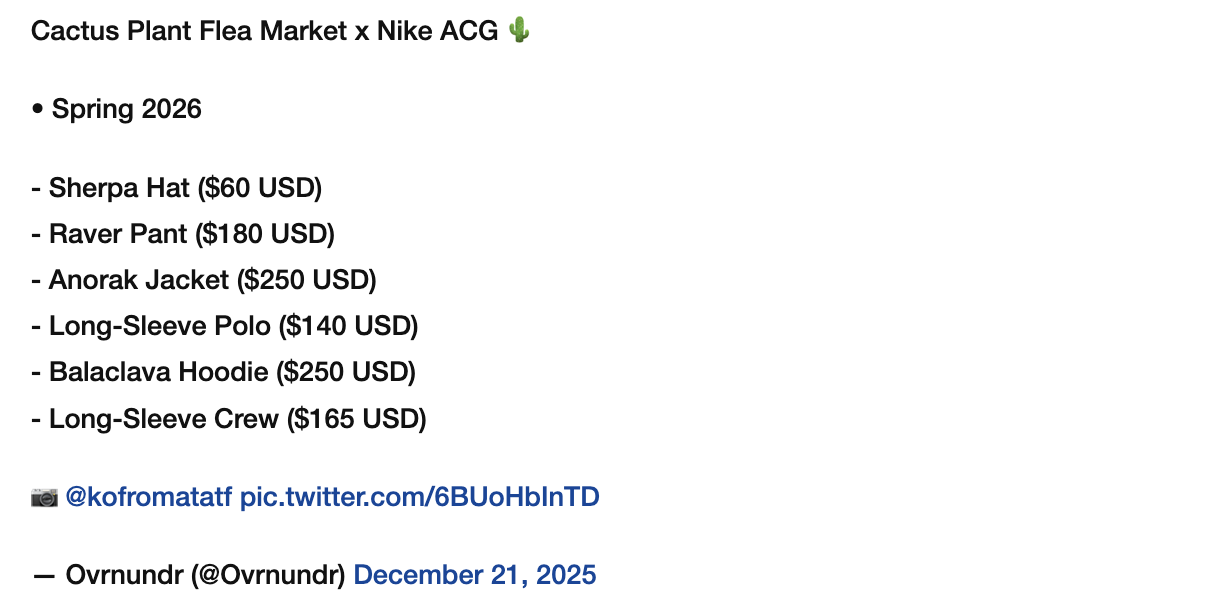Click the Raver Pant item text
The width and height of the screenshot is (1210, 608).
point(117,234)
